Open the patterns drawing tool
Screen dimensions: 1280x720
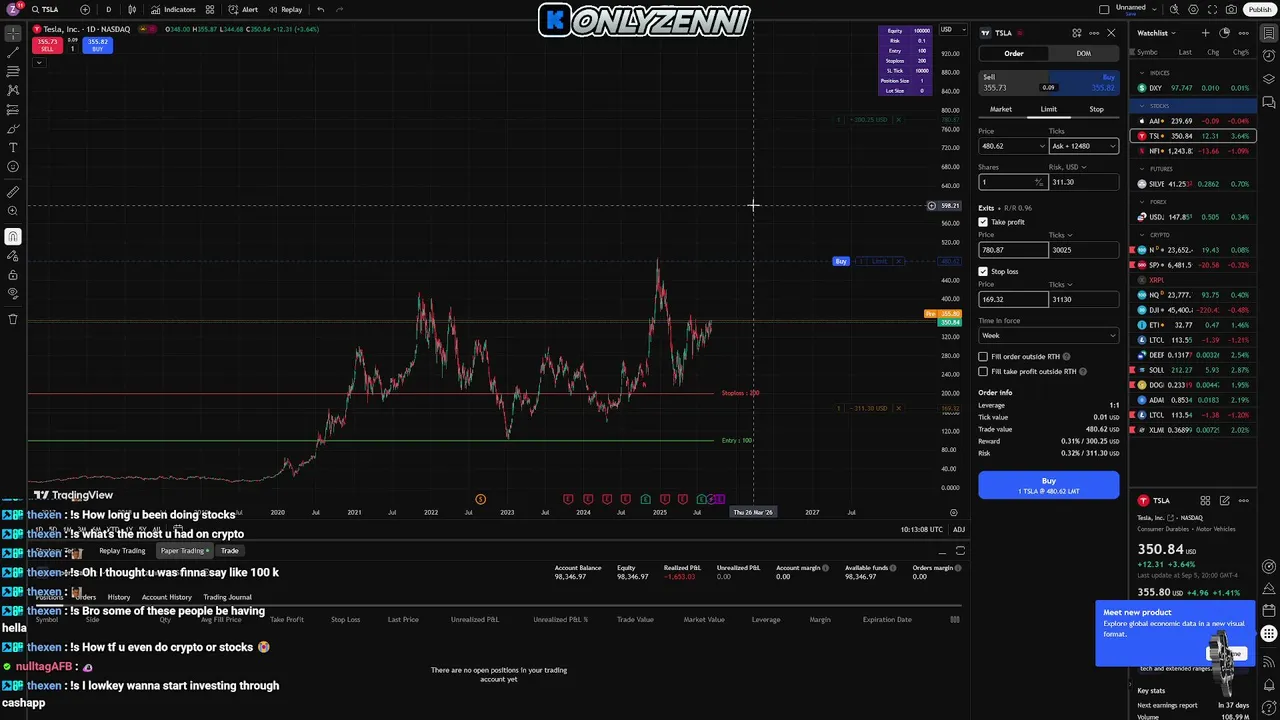(x=13, y=91)
